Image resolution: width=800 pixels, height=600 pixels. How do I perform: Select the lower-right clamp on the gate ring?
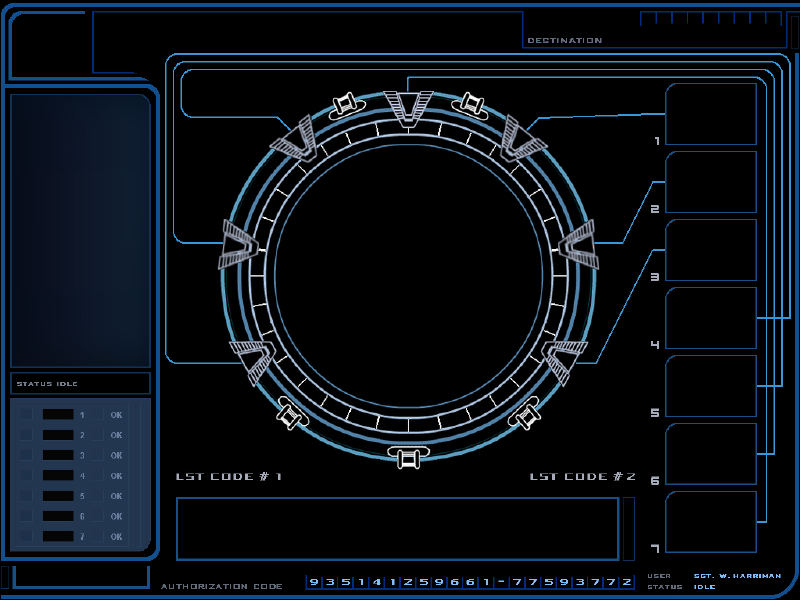(526, 413)
